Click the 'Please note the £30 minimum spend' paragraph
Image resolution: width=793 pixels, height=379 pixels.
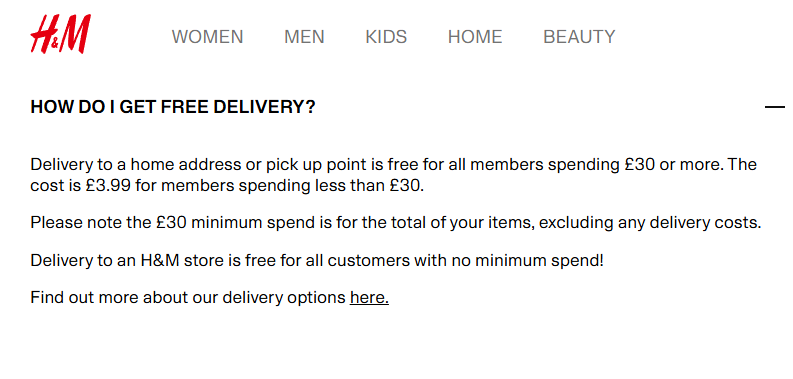395,223
